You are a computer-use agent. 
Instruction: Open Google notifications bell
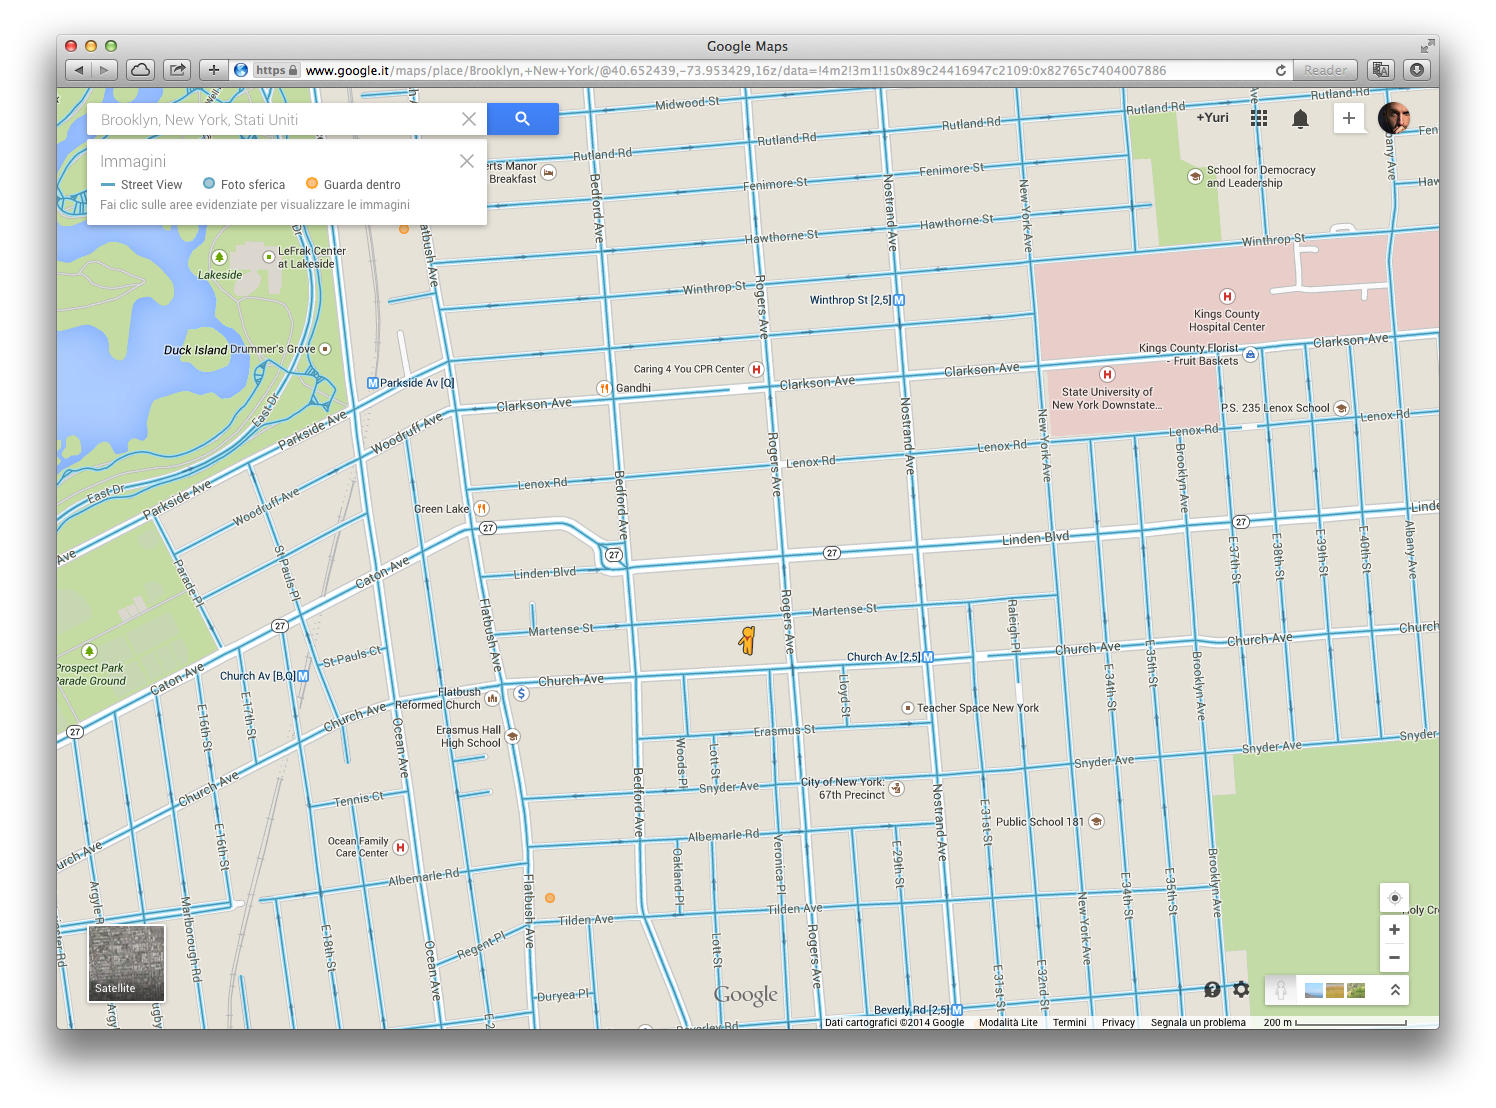click(x=1300, y=119)
